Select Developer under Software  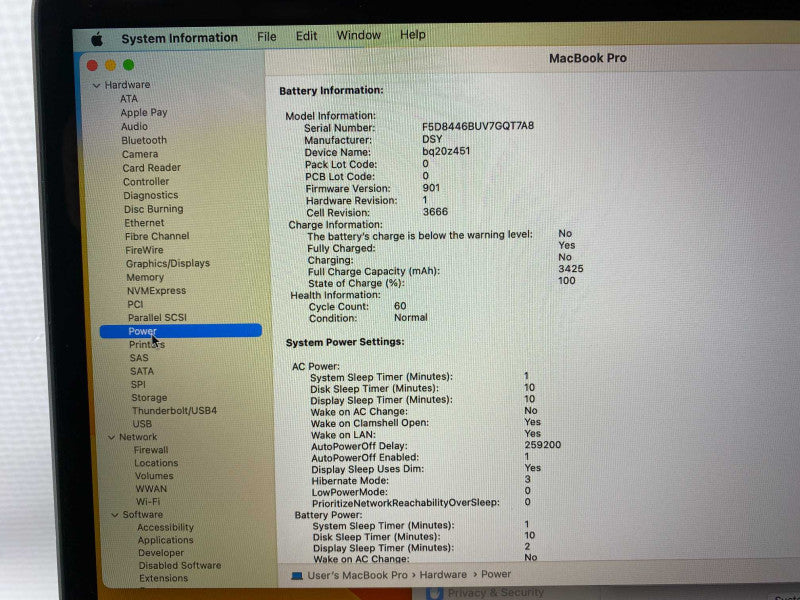click(x=161, y=553)
